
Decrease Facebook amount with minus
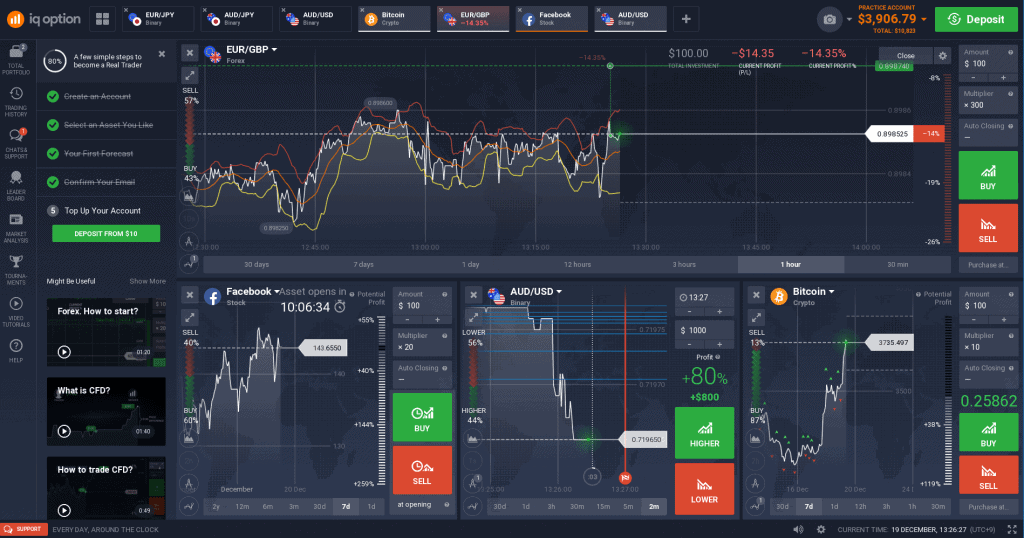point(408,320)
